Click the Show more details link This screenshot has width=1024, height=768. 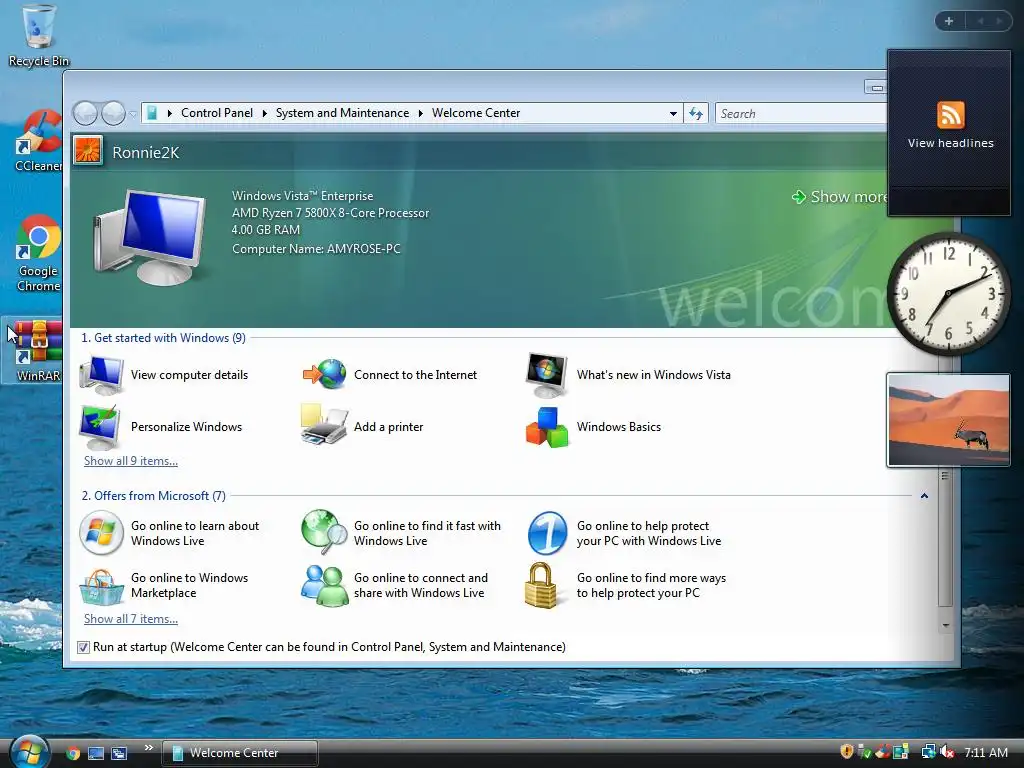point(840,197)
